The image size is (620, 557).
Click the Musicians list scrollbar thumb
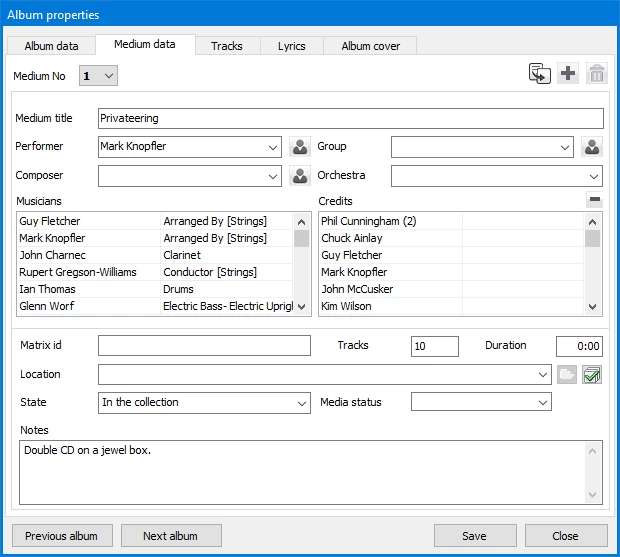[301, 238]
